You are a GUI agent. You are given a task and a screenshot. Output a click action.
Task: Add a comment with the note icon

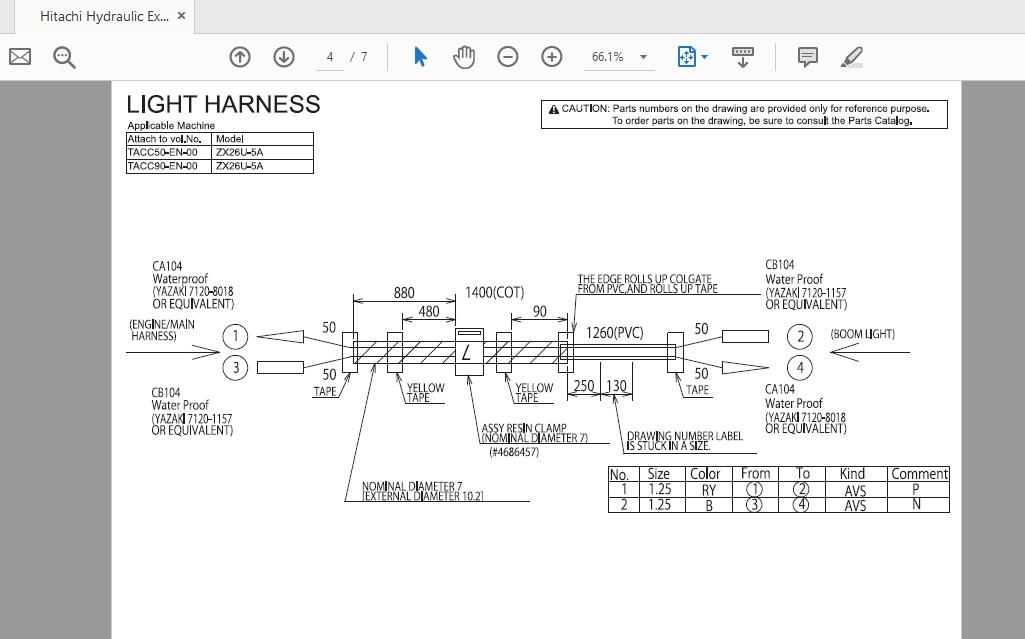click(808, 57)
